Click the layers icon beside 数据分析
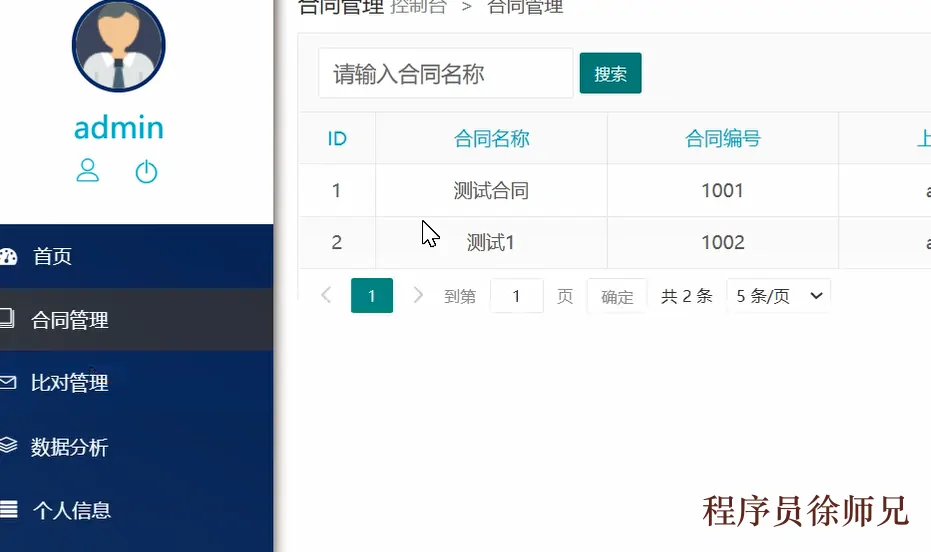 coord(8,445)
